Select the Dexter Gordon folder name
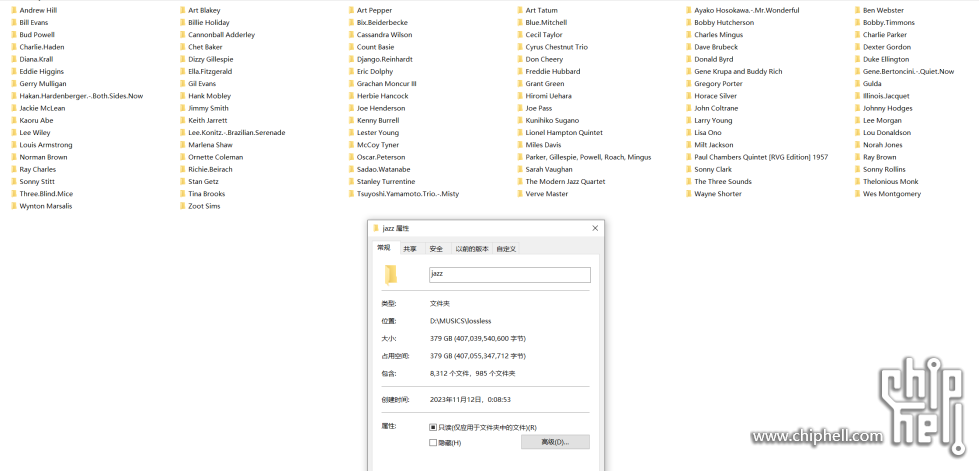Image resolution: width=979 pixels, height=471 pixels. [x=887, y=47]
